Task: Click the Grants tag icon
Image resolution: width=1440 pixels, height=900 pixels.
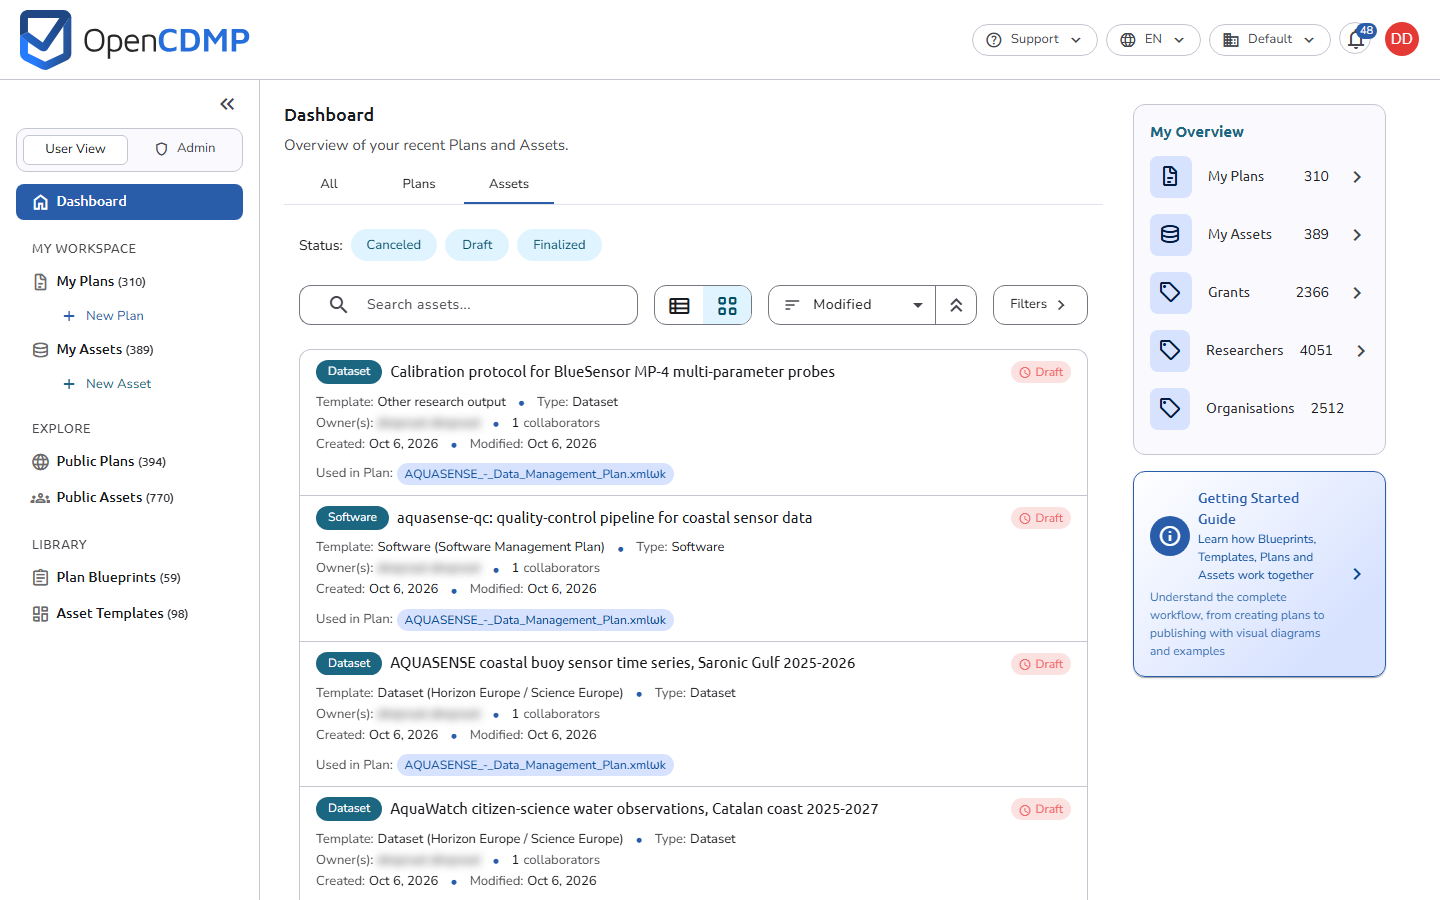Action: click(x=1170, y=293)
